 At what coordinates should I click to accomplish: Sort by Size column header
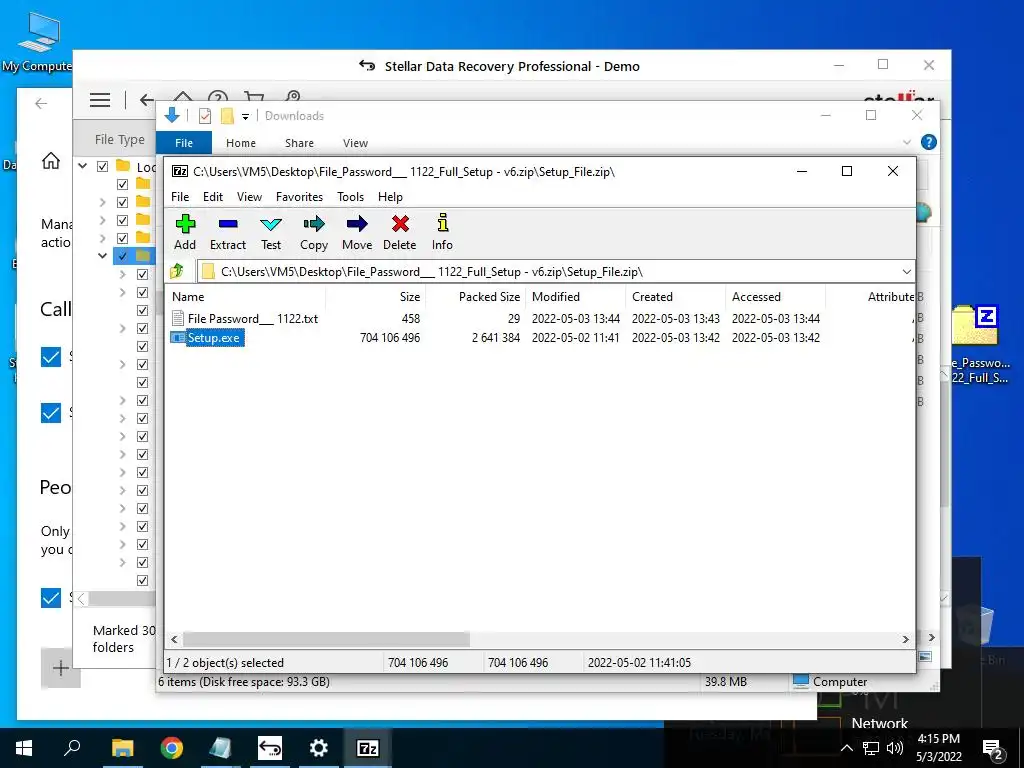point(376,296)
